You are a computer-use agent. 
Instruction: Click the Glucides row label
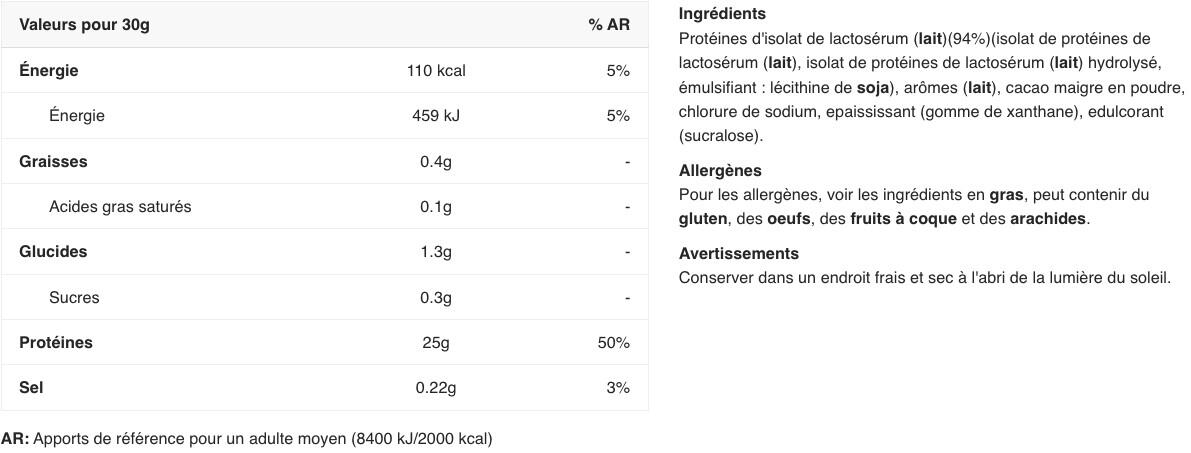(53, 252)
